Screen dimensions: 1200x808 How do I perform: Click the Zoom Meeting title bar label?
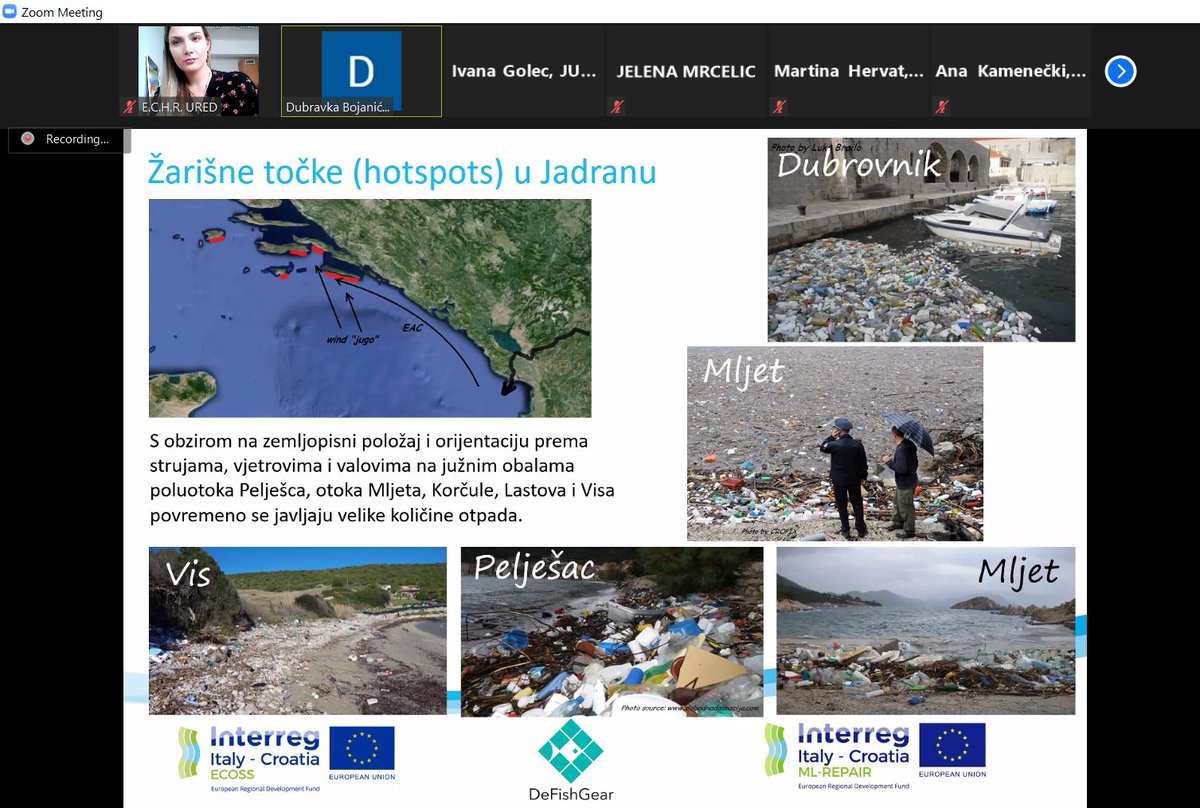tap(63, 13)
